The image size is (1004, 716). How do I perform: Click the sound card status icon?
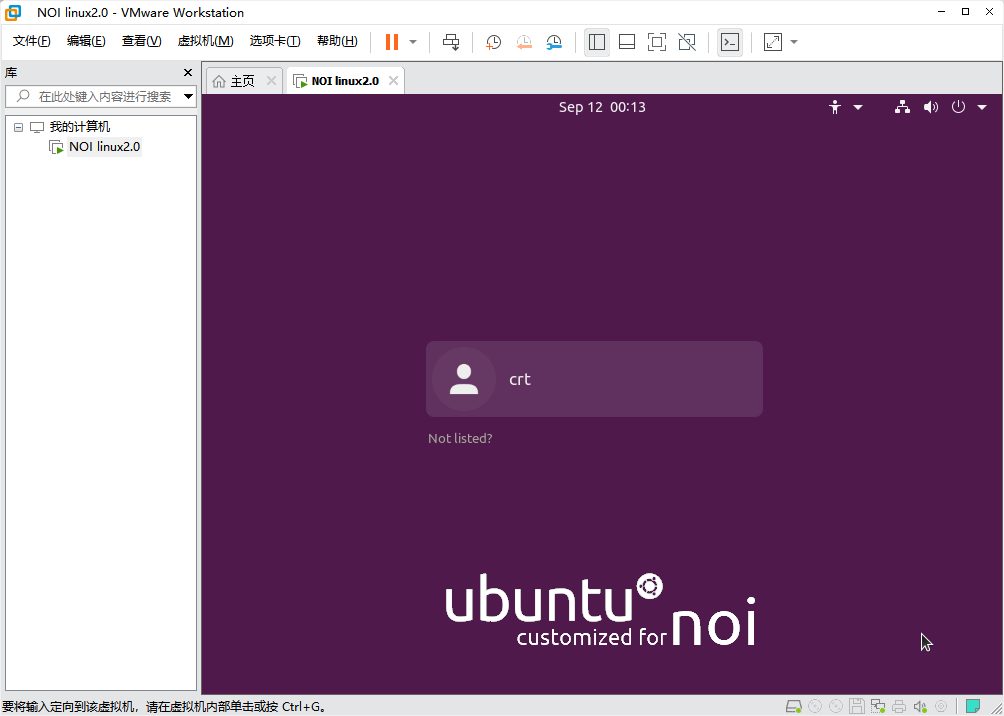[920, 706]
